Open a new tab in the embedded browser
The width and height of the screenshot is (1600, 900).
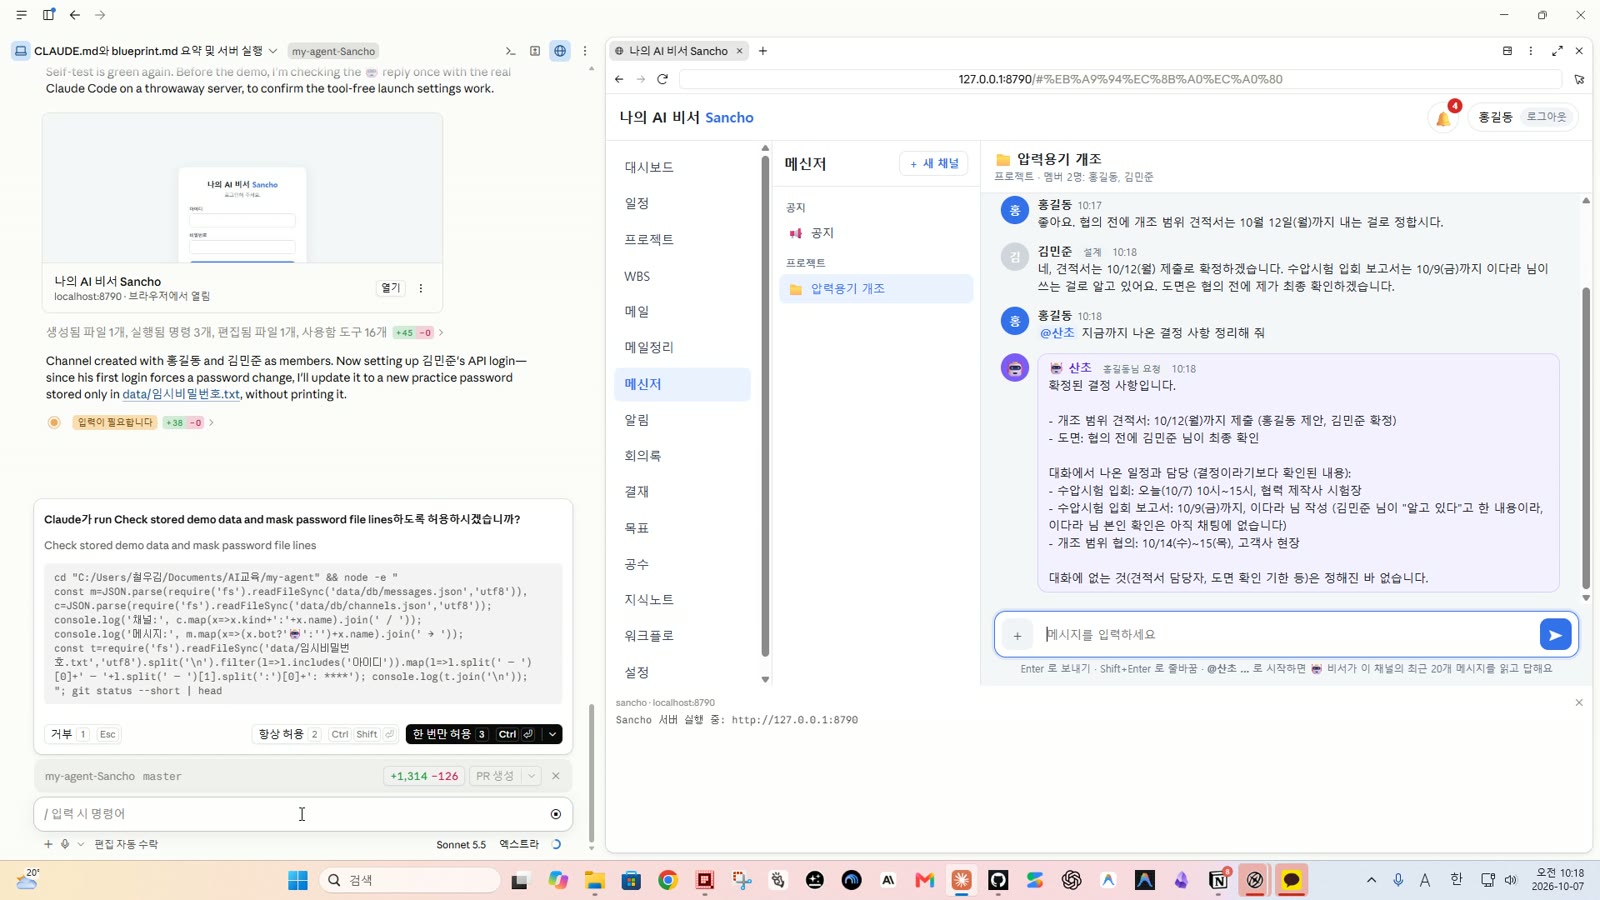[763, 51]
